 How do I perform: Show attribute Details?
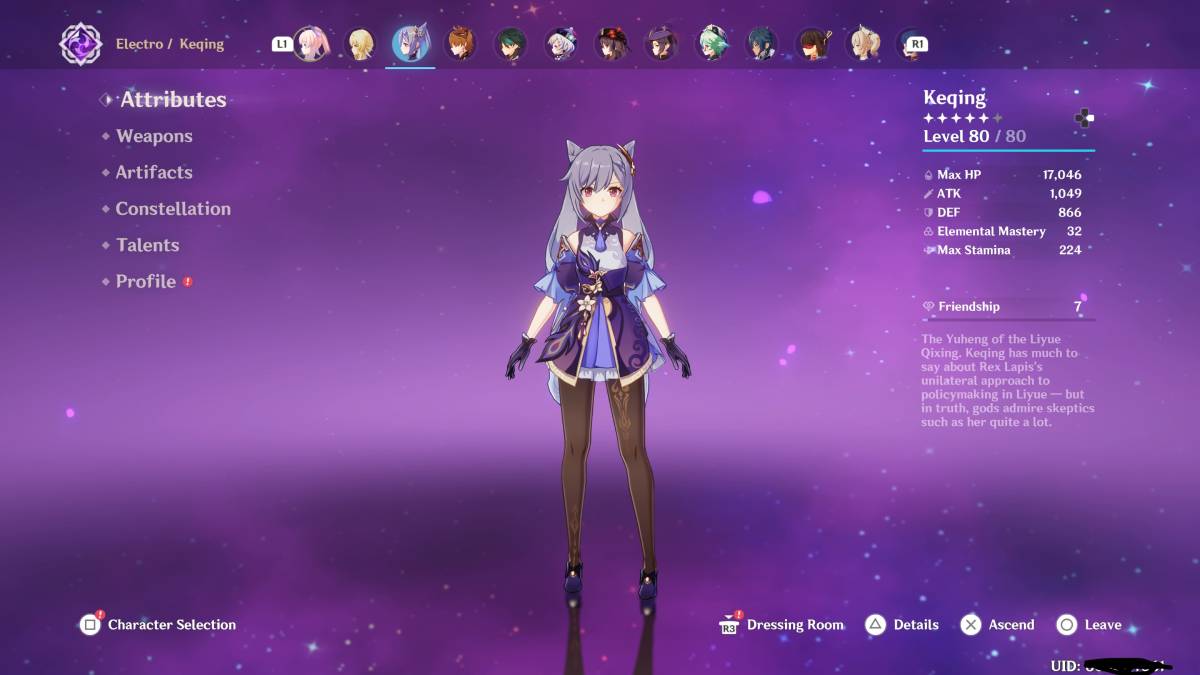pos(903,625)
